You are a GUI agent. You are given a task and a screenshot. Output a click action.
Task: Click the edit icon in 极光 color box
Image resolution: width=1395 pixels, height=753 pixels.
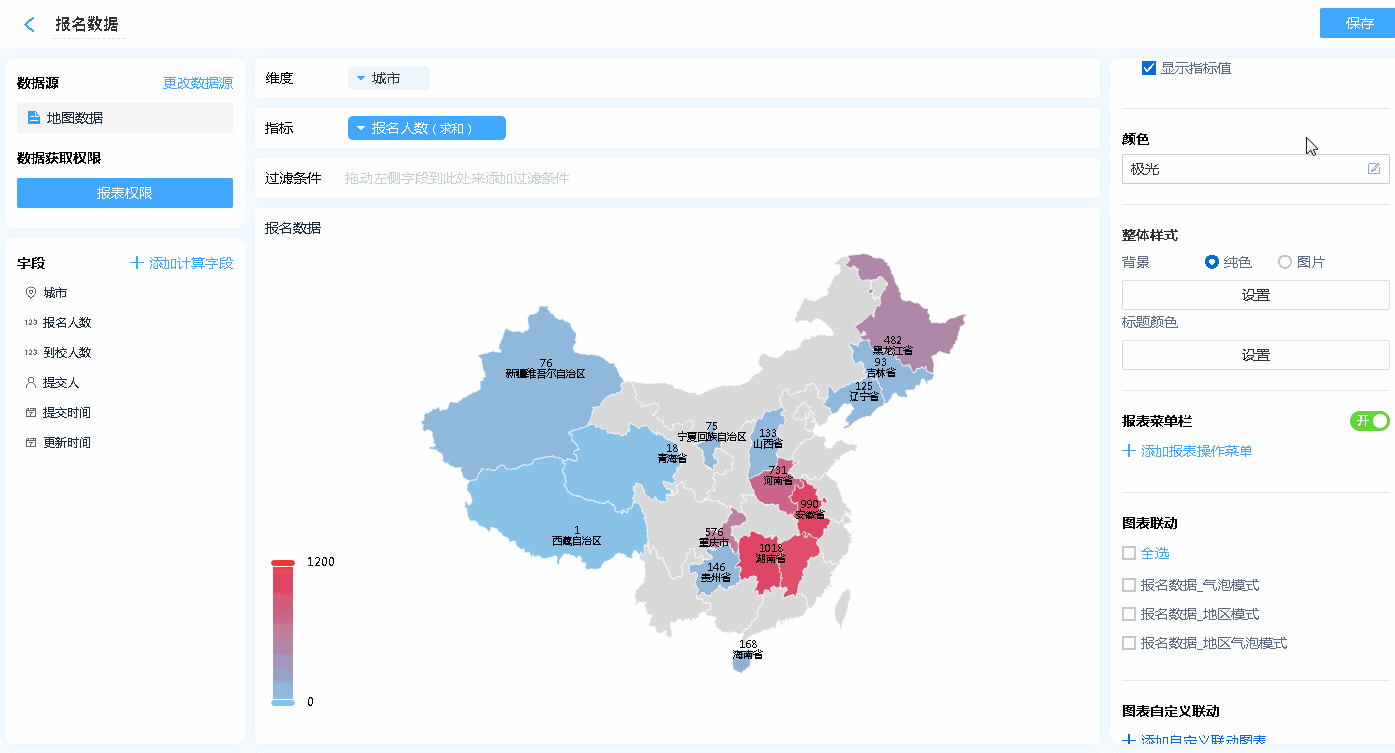click(x=1374, y=169)
